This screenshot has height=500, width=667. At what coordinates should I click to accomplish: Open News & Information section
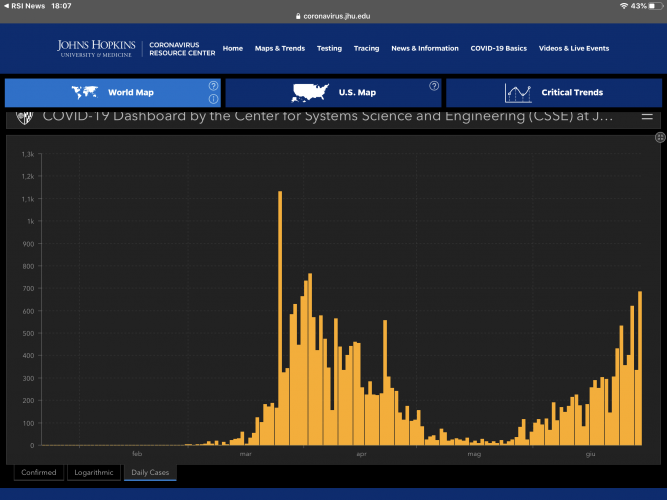tap(425, 48)
